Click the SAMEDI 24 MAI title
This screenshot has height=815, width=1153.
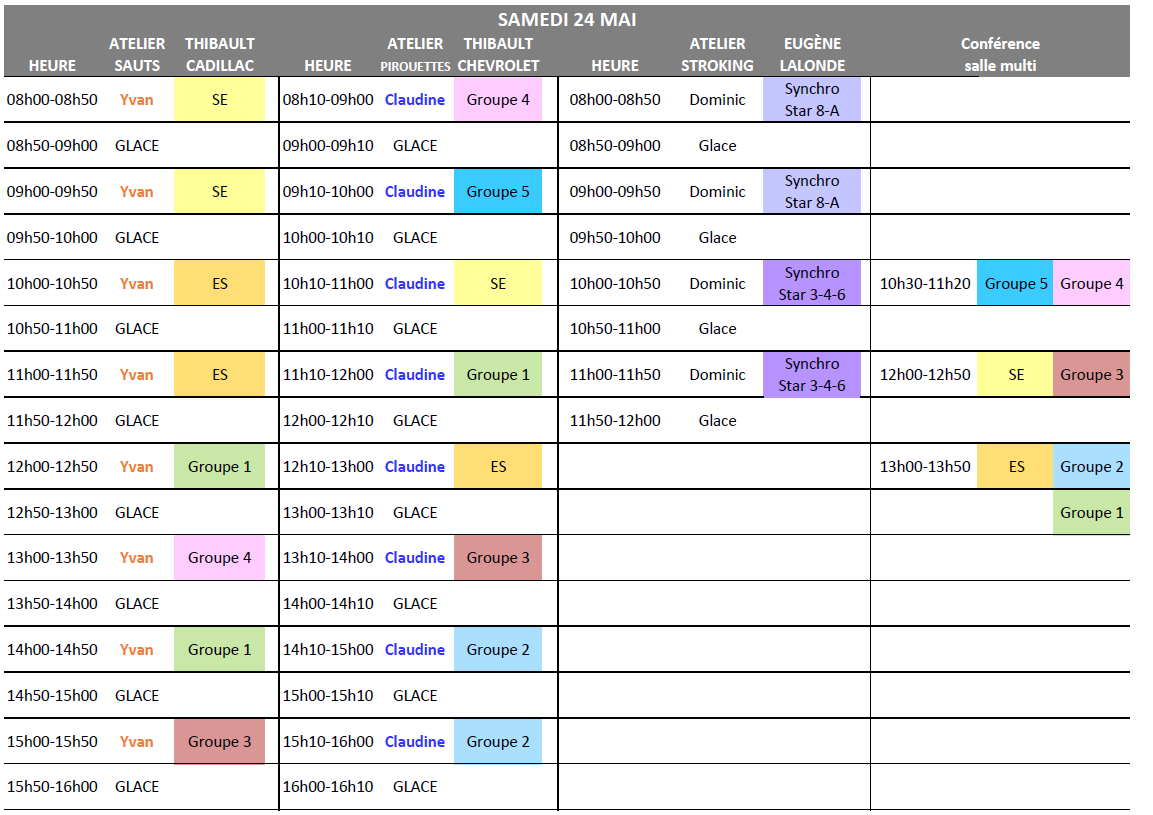click(566, 20)
